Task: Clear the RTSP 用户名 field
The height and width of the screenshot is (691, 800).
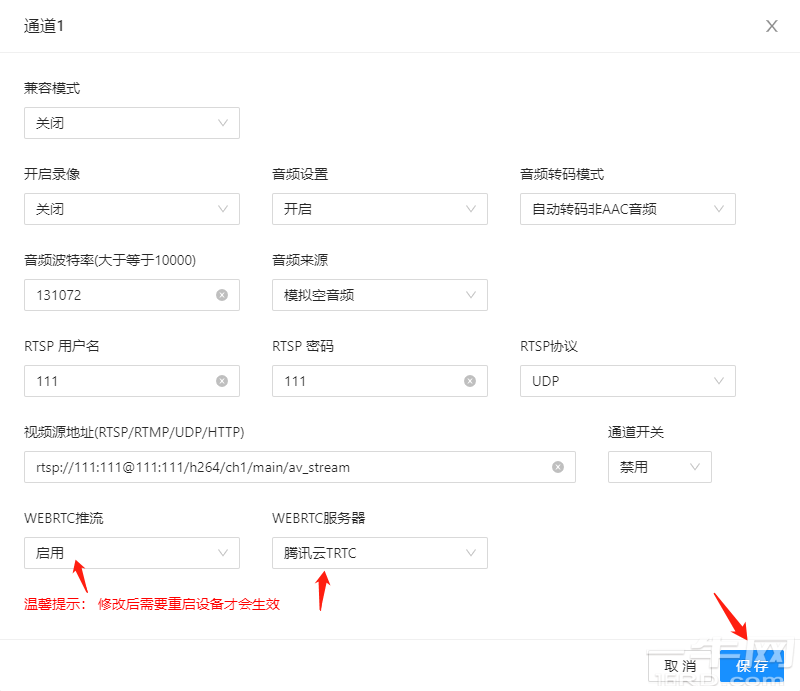Action: [x=222, y=381]
